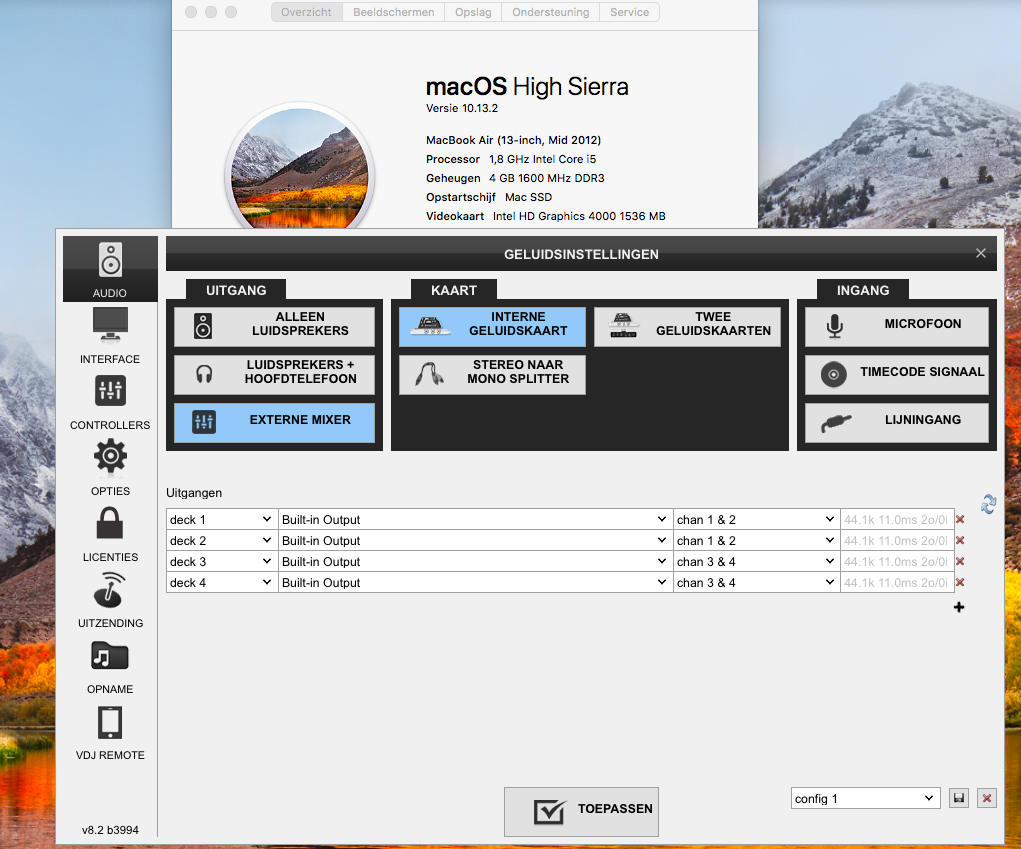This screenshot has width=1021, height=849.
Task: Remove the deck 1 output row
Action: 960,520
